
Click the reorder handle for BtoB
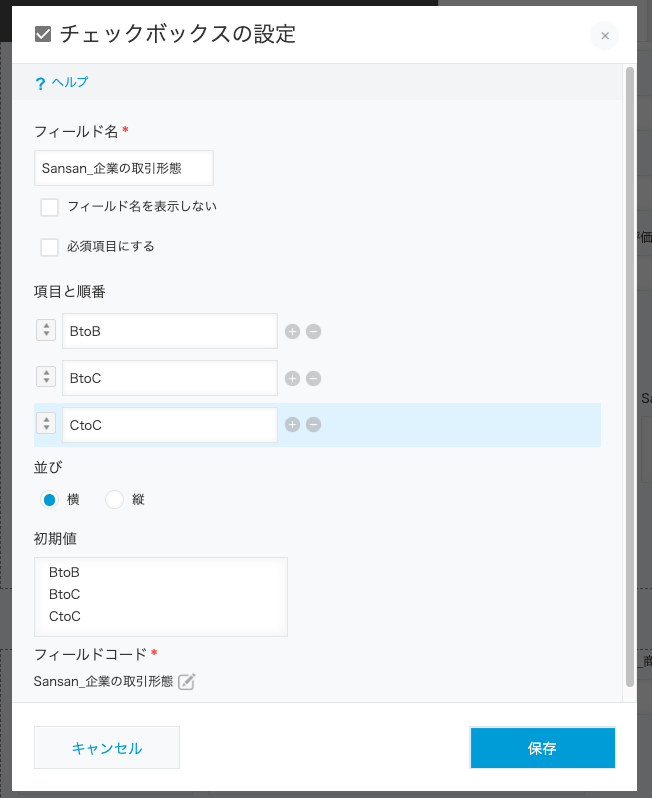point(46,330)
